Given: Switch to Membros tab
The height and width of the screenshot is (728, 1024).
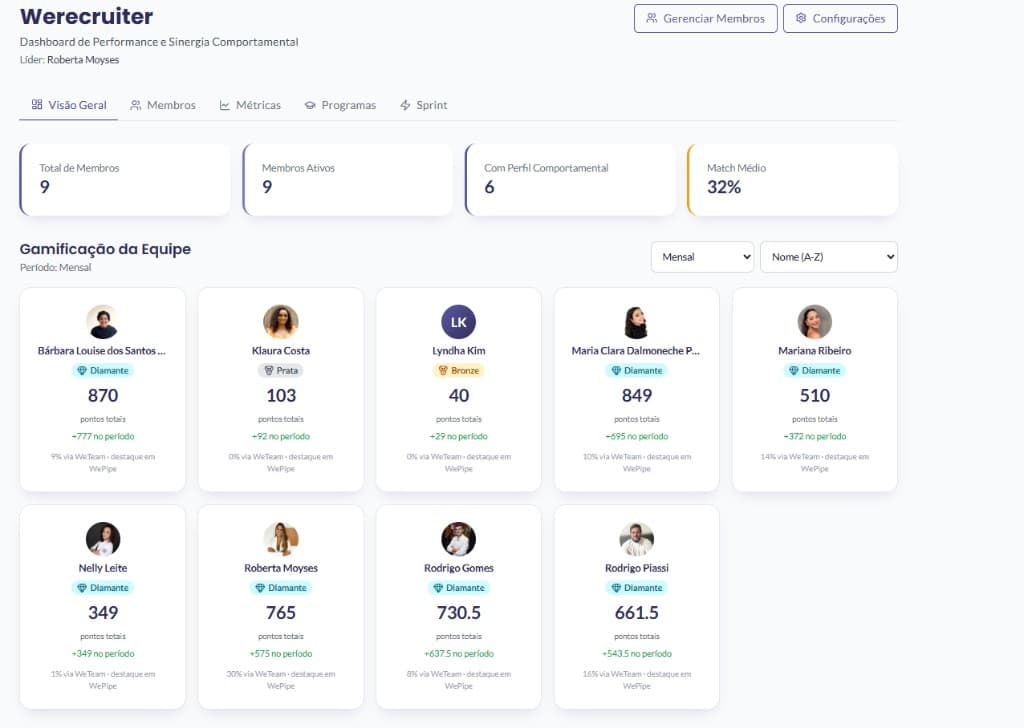Looking at the screenshot, I should [163, 105].
